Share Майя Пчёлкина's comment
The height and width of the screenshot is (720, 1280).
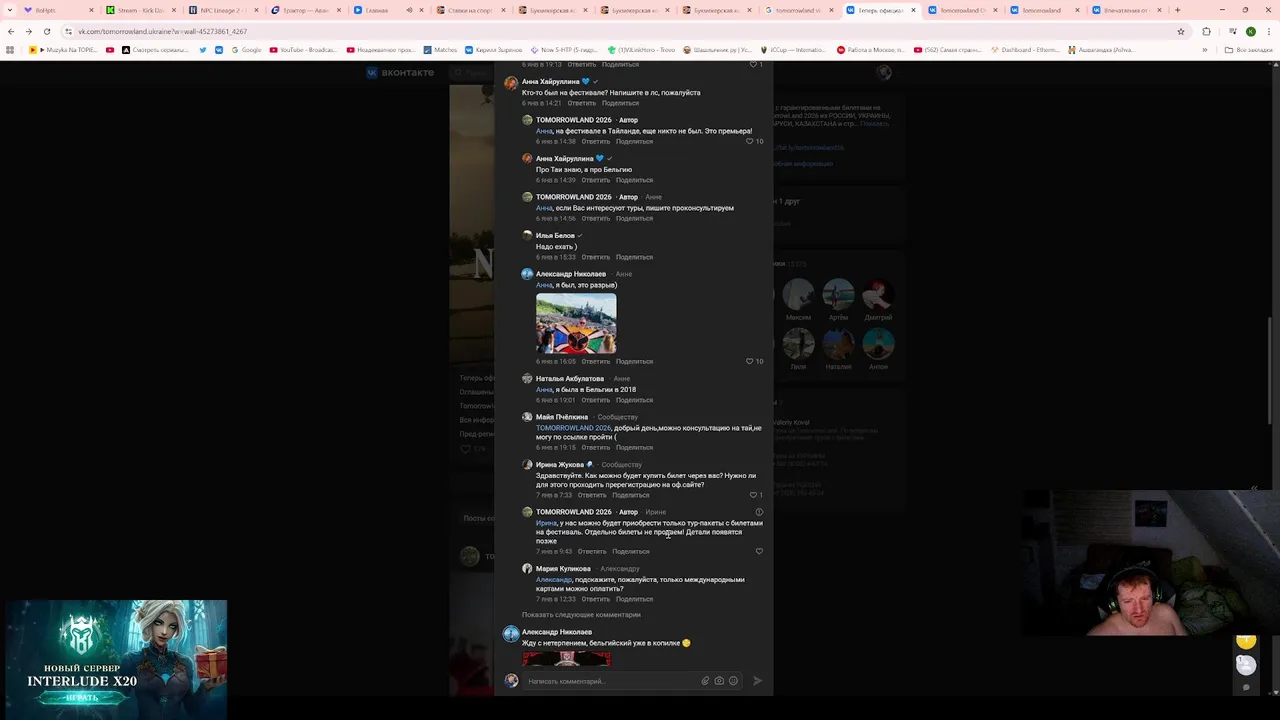634,447
